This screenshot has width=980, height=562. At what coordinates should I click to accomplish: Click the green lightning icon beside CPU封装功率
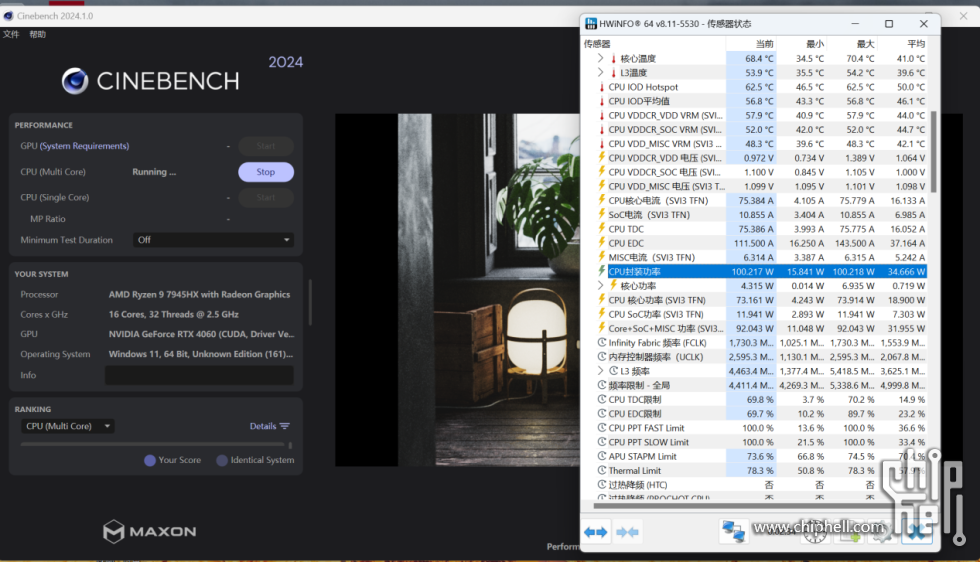point(602,271)
